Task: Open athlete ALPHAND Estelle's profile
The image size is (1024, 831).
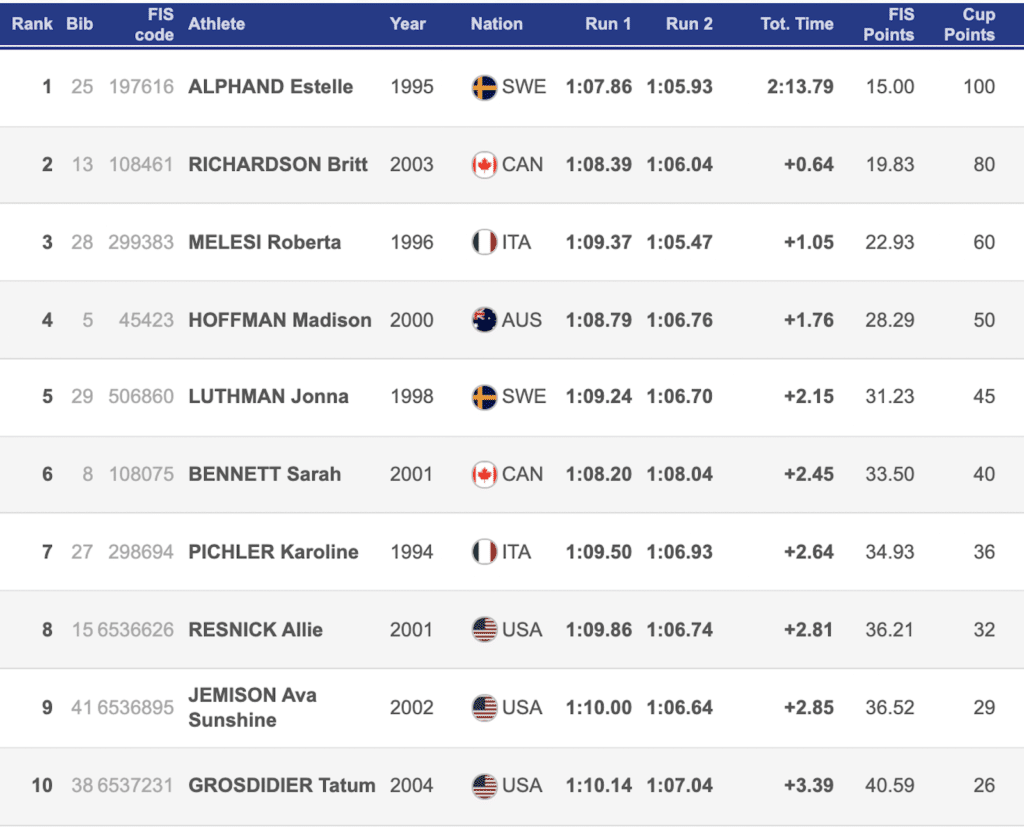Action: point(270,87)
